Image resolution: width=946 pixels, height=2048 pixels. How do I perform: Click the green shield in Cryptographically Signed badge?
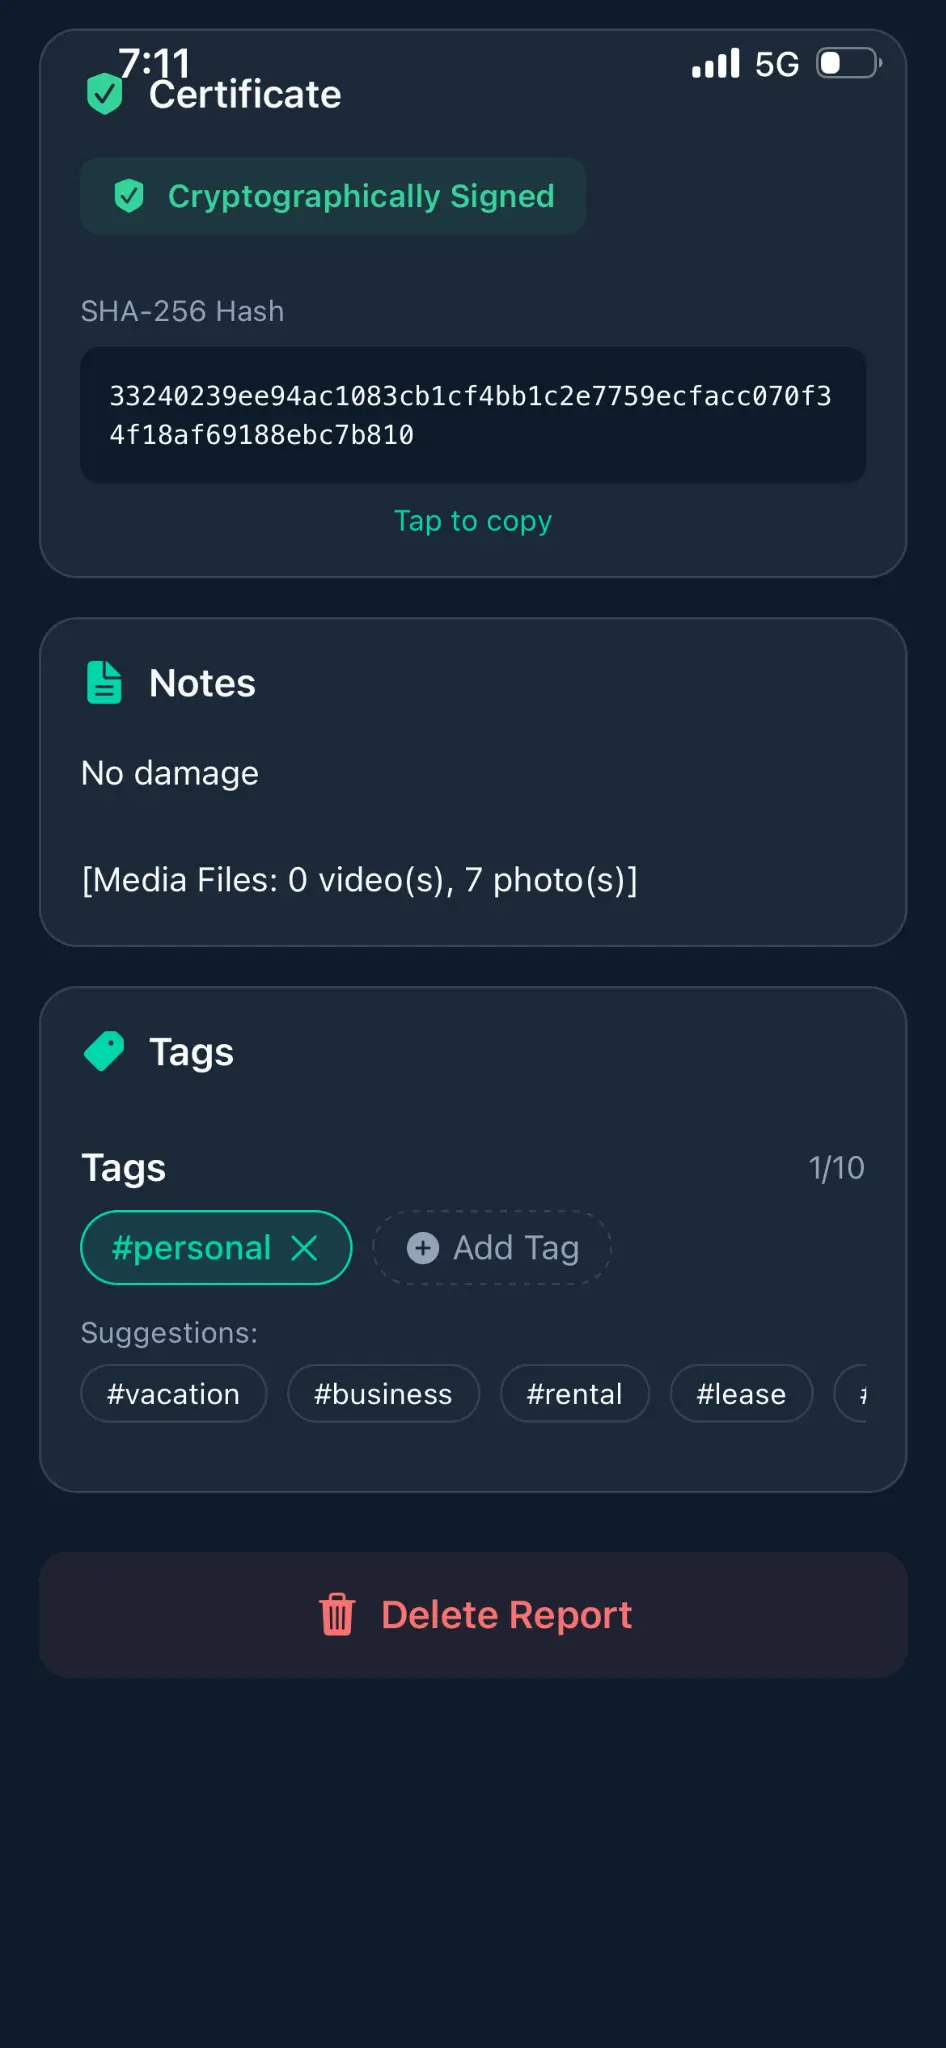pos(129,196)
